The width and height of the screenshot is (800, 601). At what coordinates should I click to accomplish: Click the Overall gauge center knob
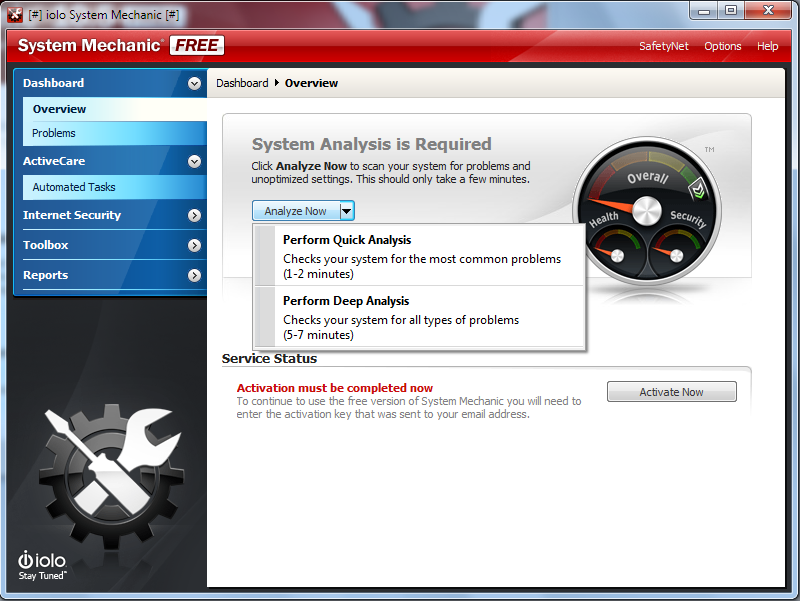(646, 210)
